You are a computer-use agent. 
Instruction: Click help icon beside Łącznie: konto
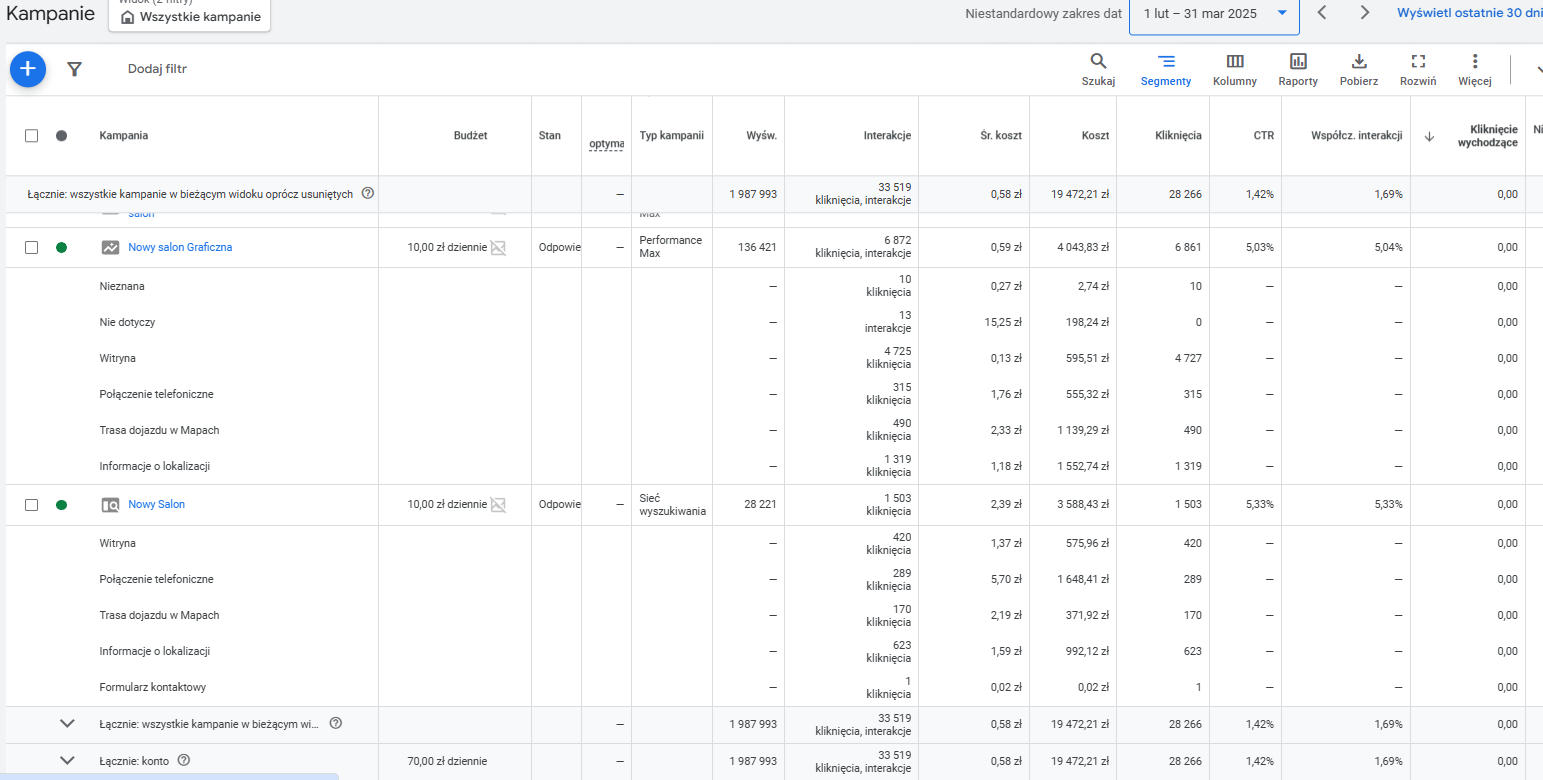coord(183,760)
